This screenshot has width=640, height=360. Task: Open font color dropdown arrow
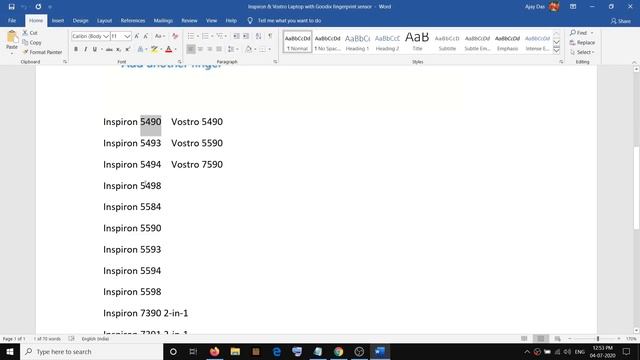(176, 49)
